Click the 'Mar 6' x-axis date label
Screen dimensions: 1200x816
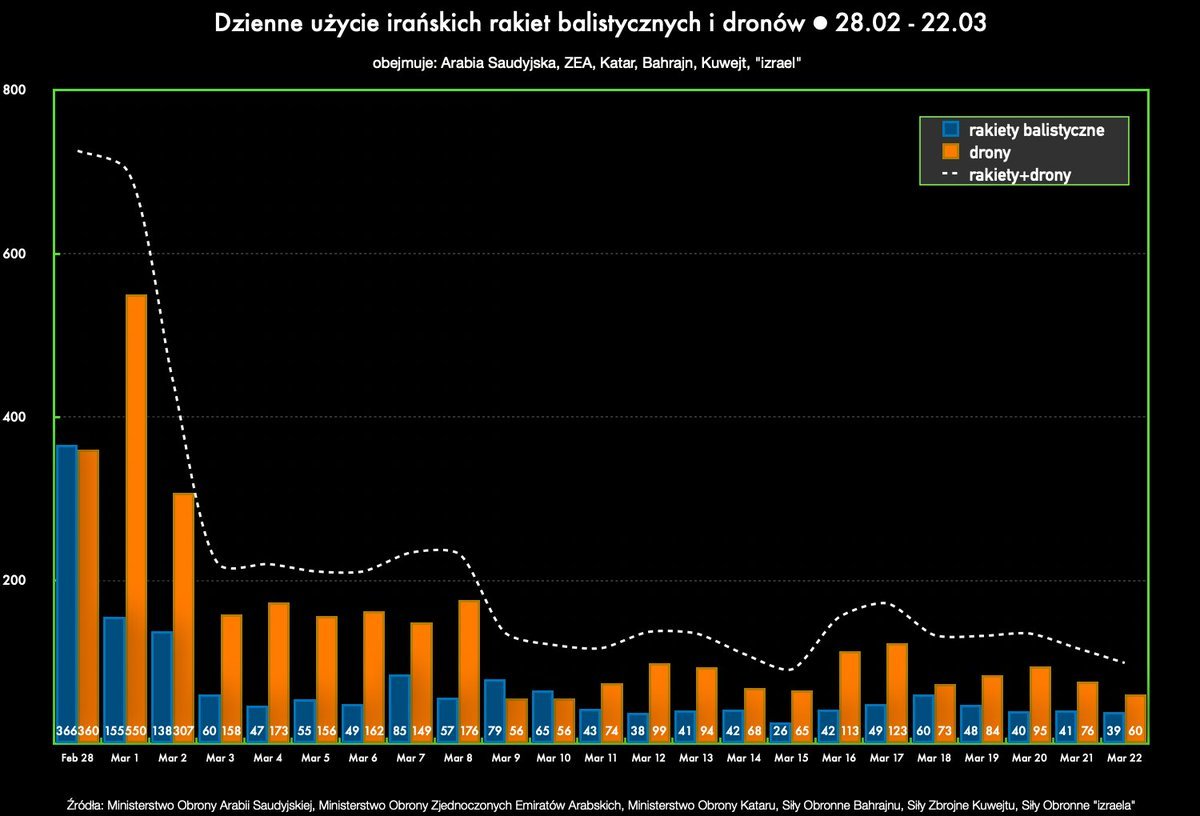pyautogui.click(x=363, y=759)
